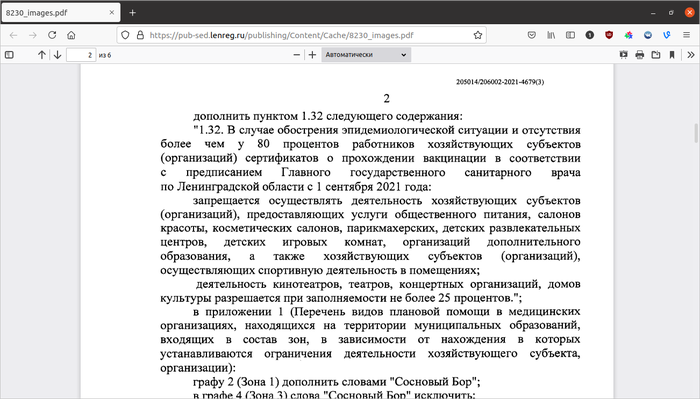Click line 'дополнить пунктом 1.32 следующего содержания'
Image resolution: width=700 pixels, height=399 pixels.
(x=328, y=116)
